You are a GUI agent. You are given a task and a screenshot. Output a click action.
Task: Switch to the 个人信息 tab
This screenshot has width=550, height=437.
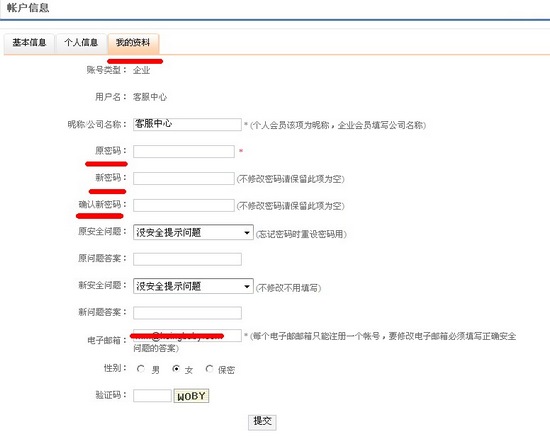coord(81,43)
